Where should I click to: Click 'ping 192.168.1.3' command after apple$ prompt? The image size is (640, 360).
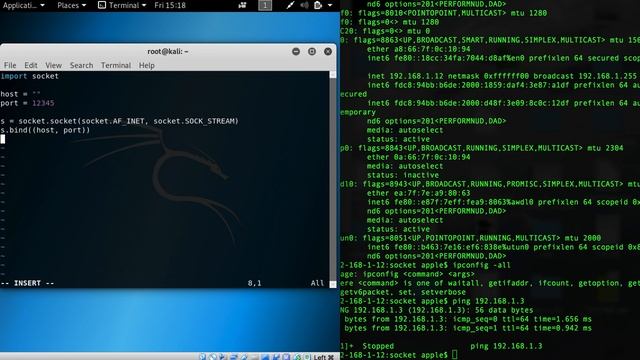coord(488,301)
